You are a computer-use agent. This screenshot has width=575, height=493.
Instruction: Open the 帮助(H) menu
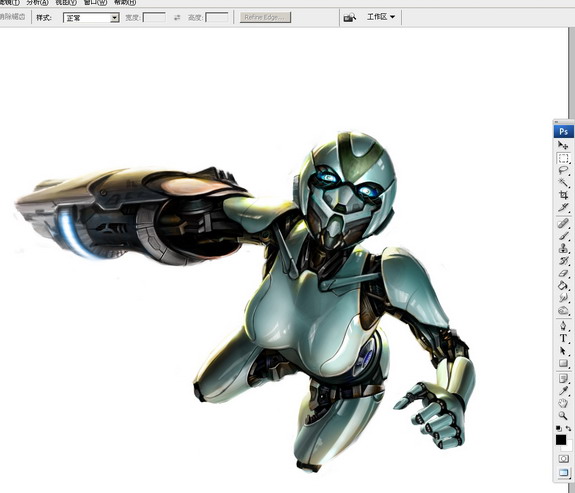[x=125, y=3]
